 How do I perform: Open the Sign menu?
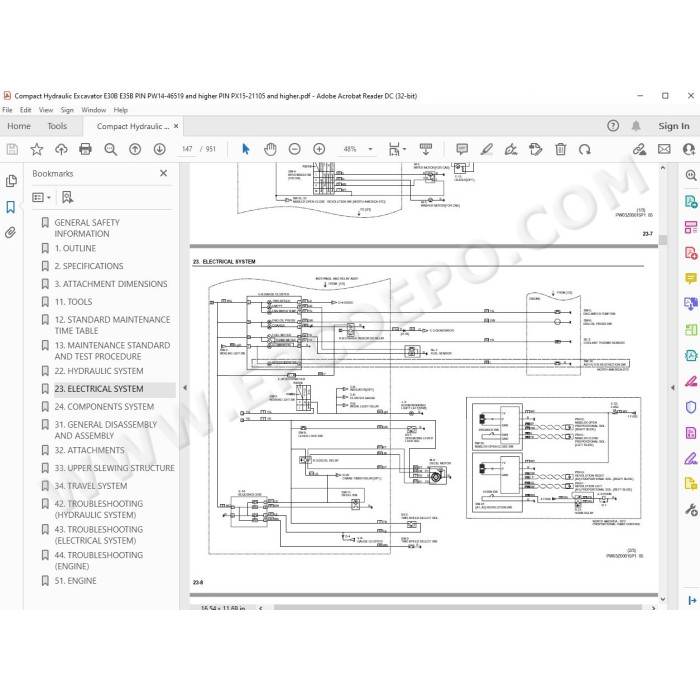pos(67,110)
